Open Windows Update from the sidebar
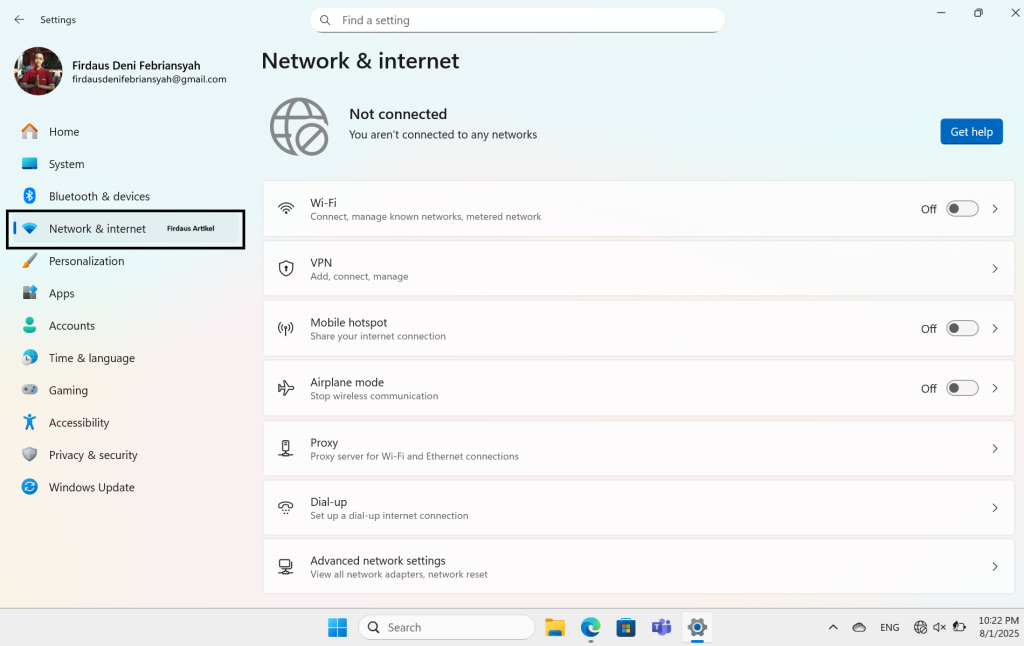This screenshot has width=1024, height=646. point(92,487)
